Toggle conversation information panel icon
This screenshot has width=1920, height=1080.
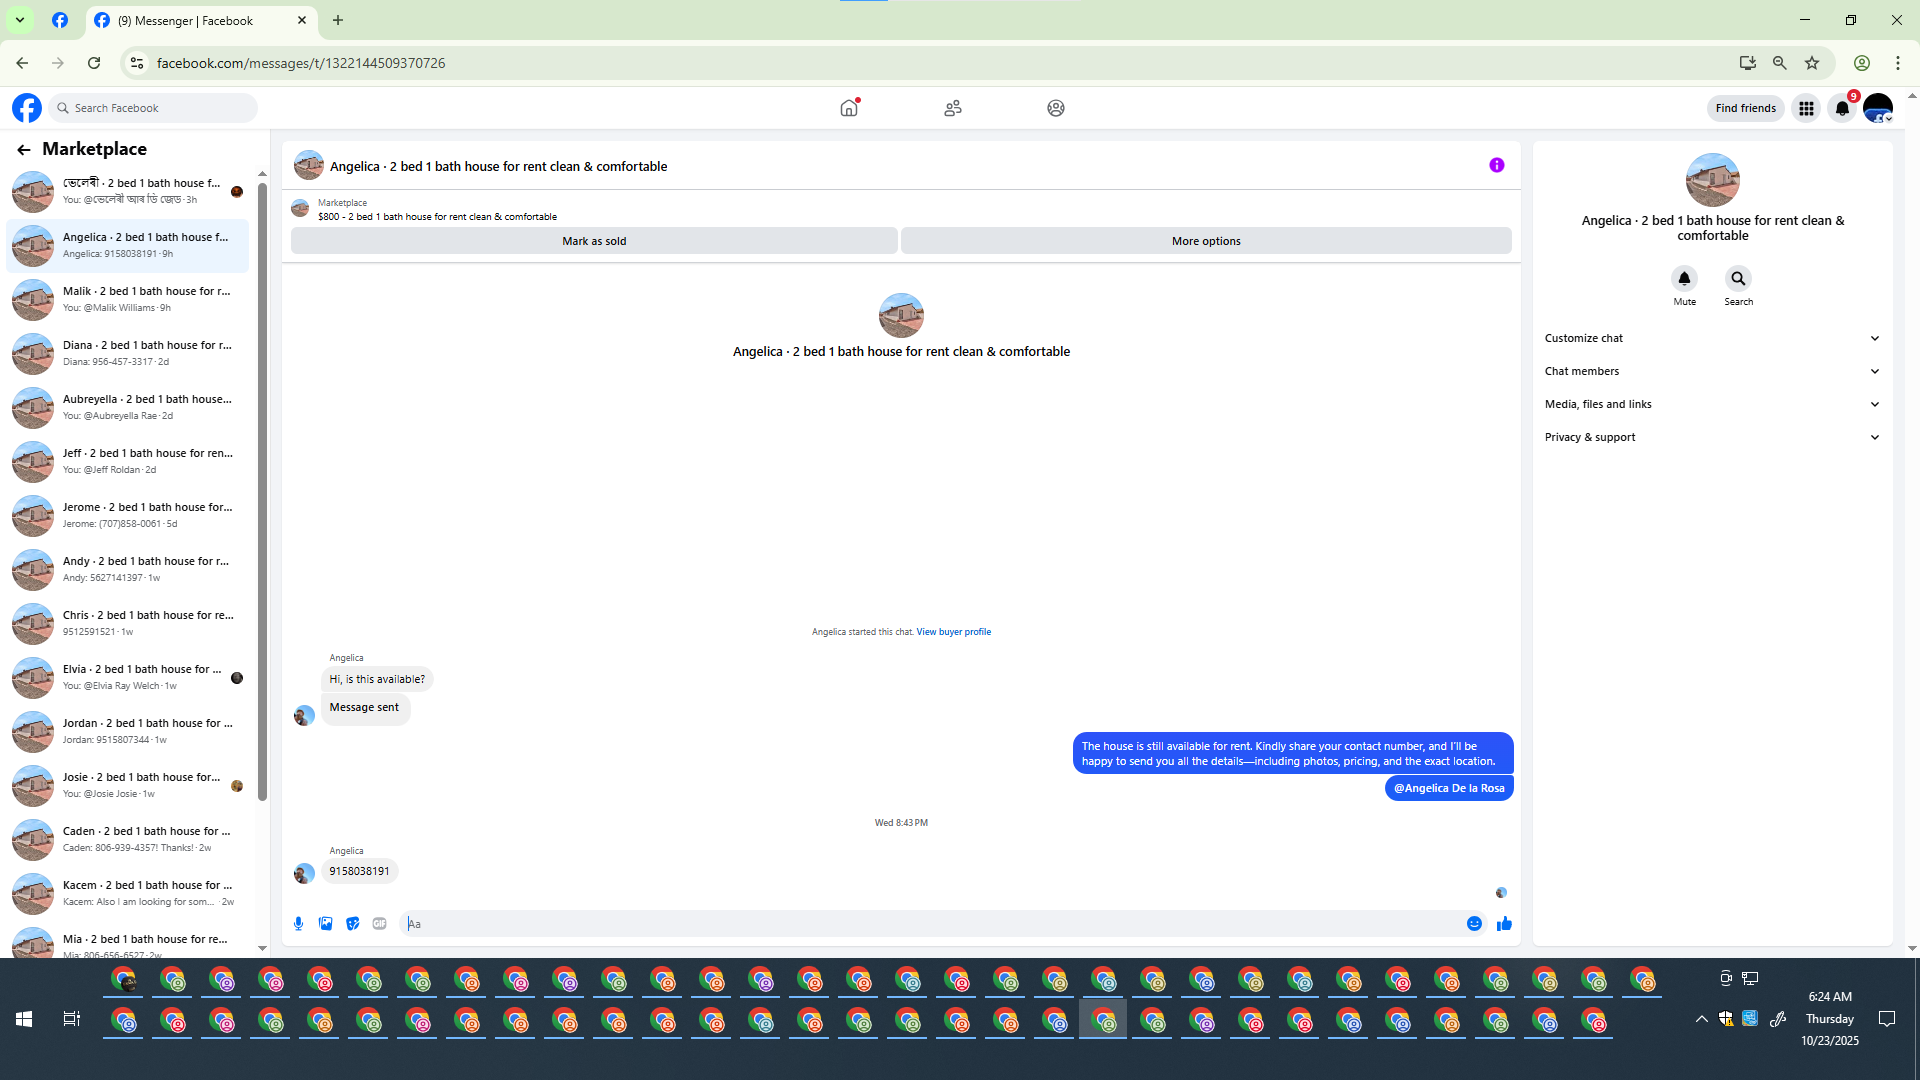[1496, 166]
